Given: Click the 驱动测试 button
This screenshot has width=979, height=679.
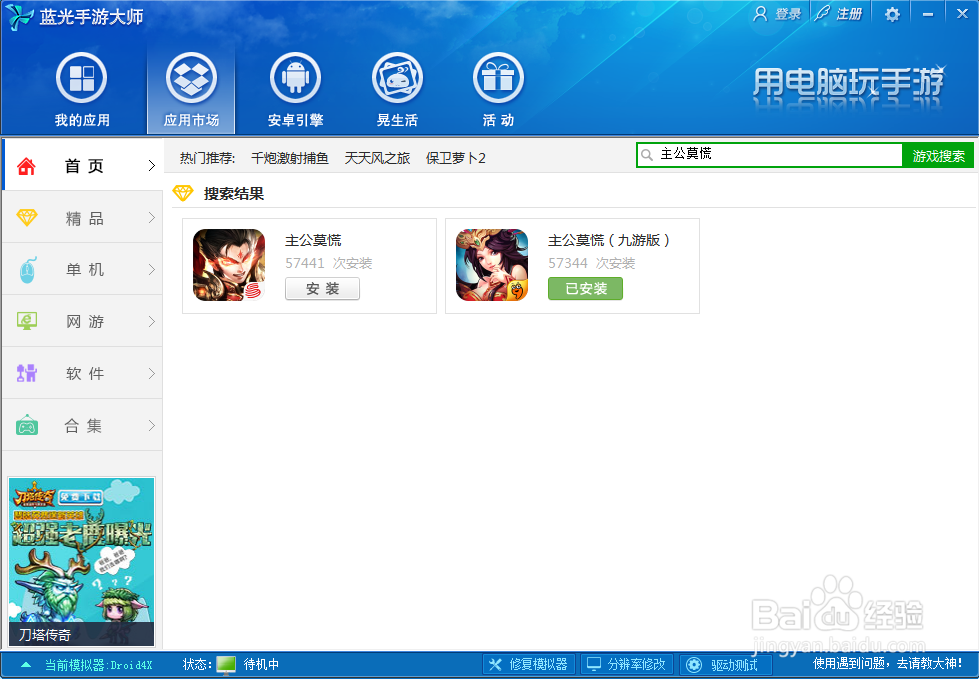Looking at the screenshot, I should coord(726,665).
